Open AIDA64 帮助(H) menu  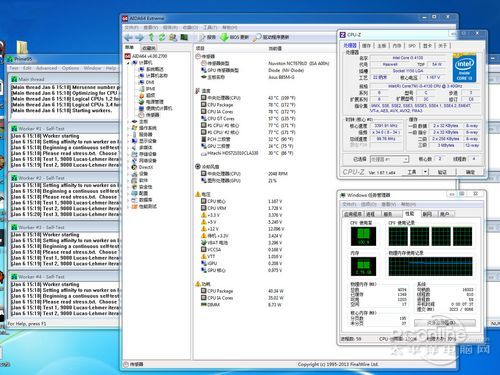(x=229, y=27)
